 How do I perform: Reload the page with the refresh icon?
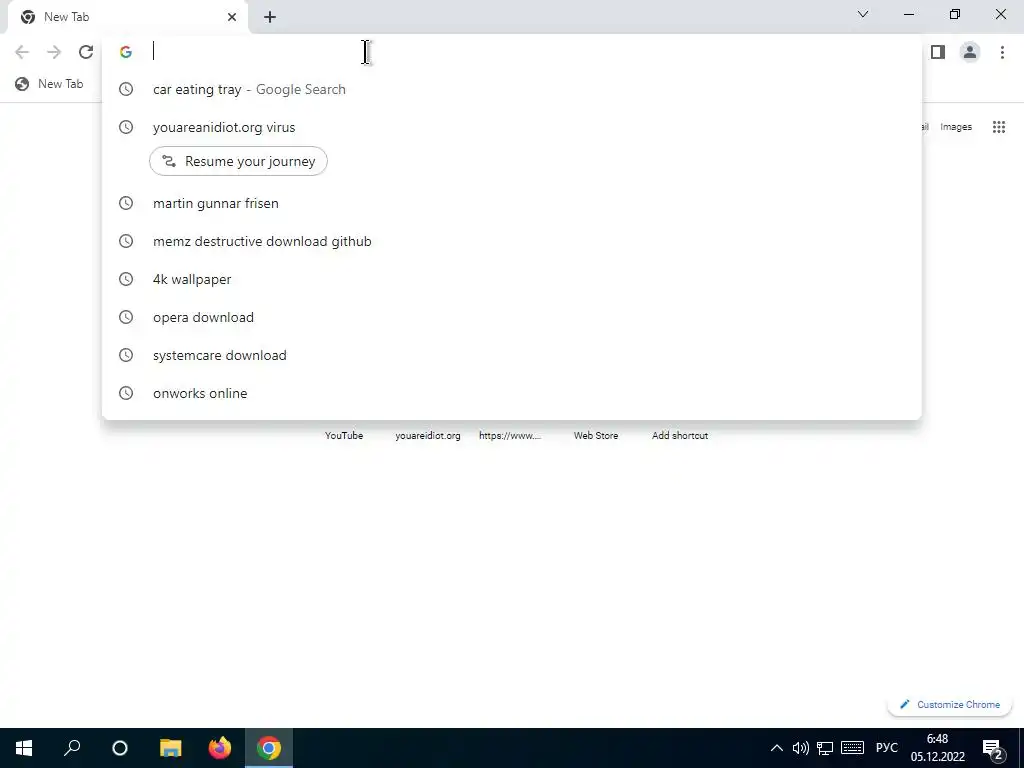coord(86,52)
